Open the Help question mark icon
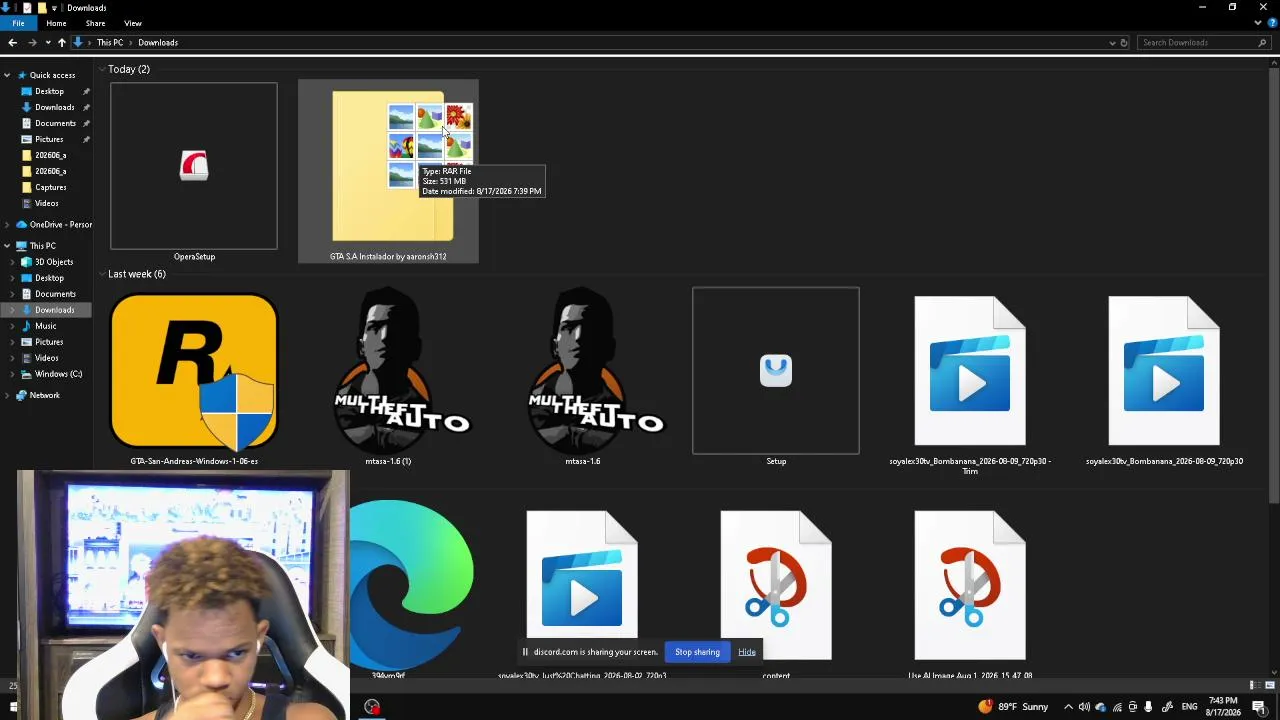This screenshot has width=1280, height=720. point(1271,23)
